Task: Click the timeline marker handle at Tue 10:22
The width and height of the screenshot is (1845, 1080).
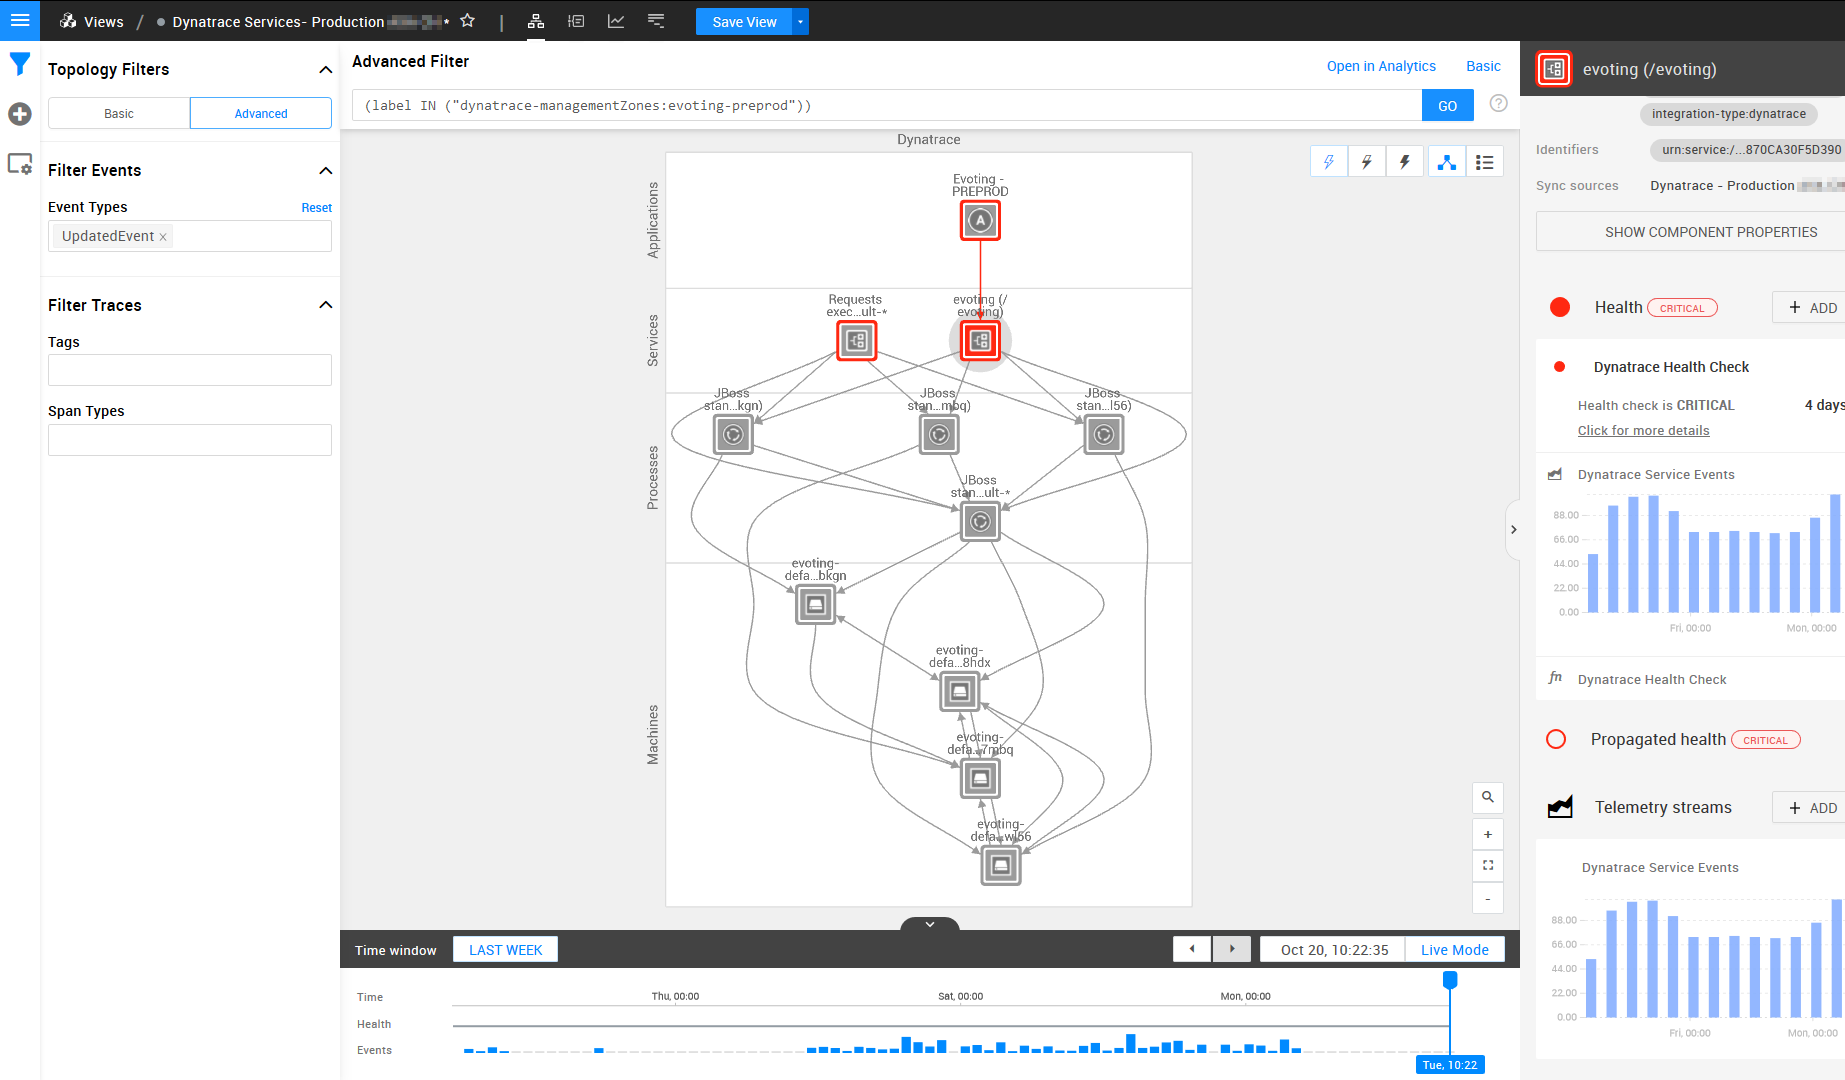Action: click(x=1450, y=980)
